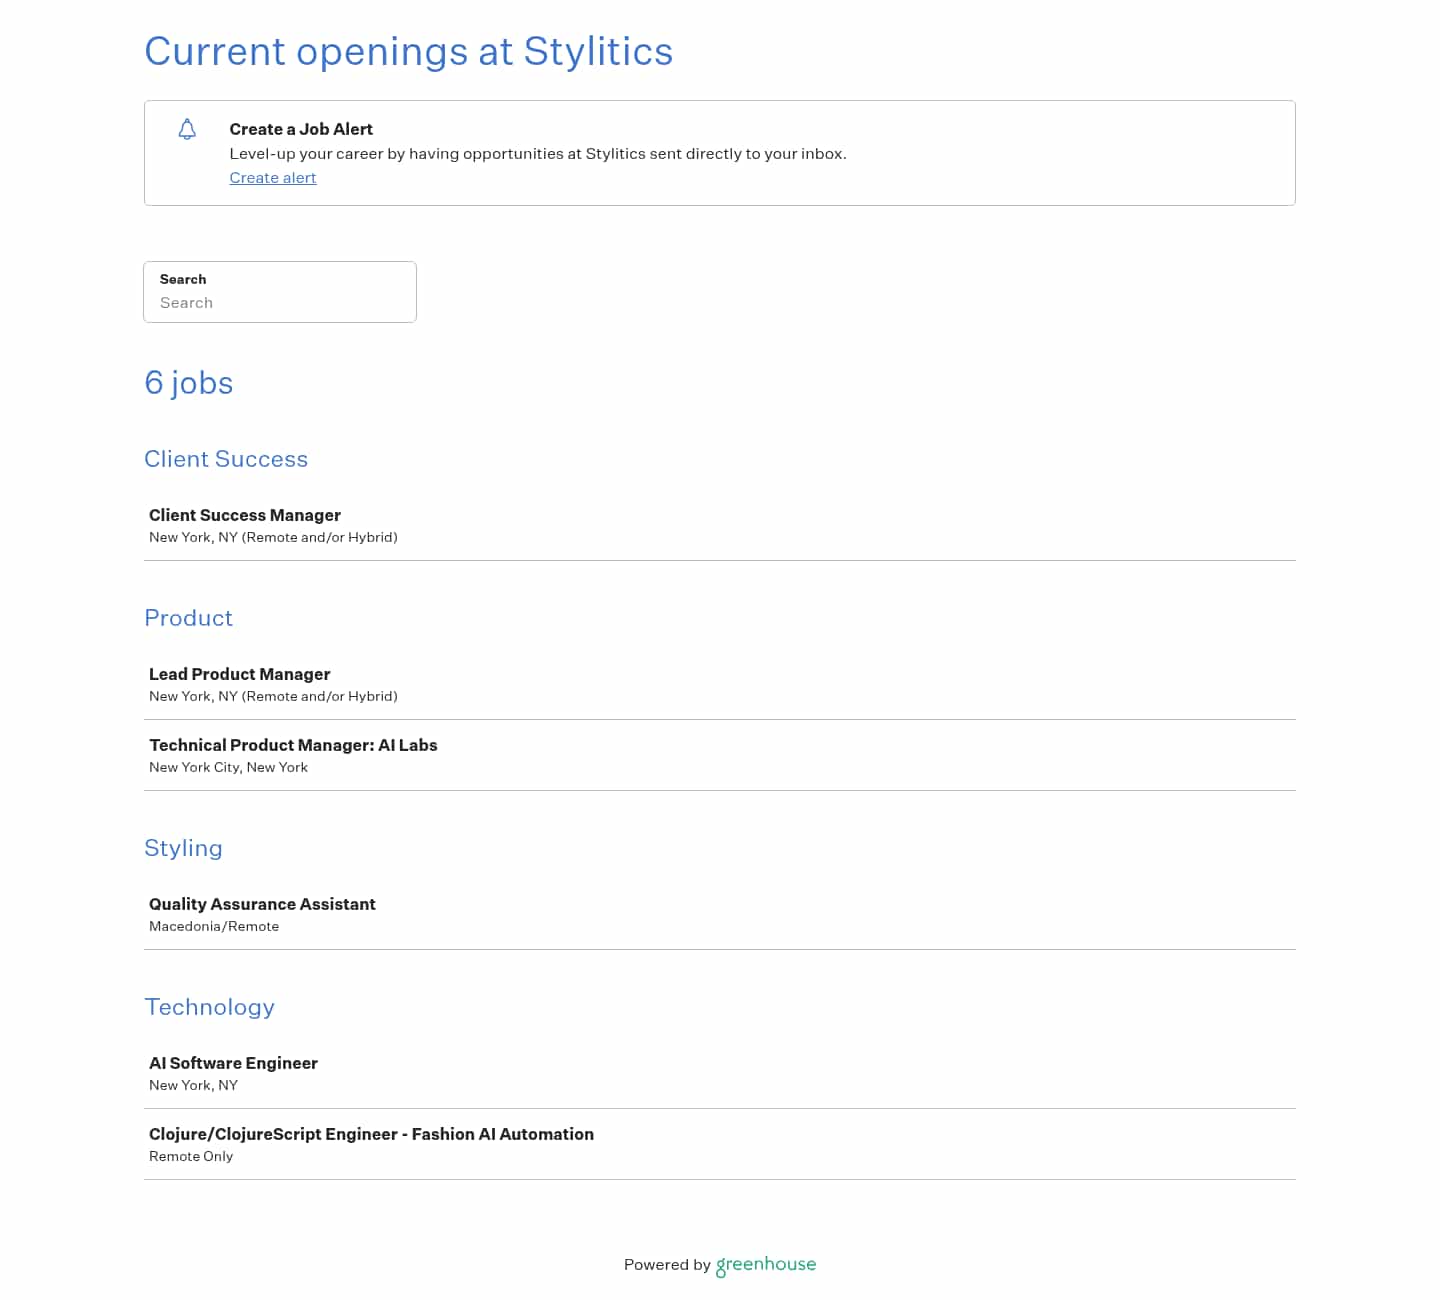Open the AI Software Engineer listing
Viewport: 1440px width, 1300px height.
pos(233,1063)
